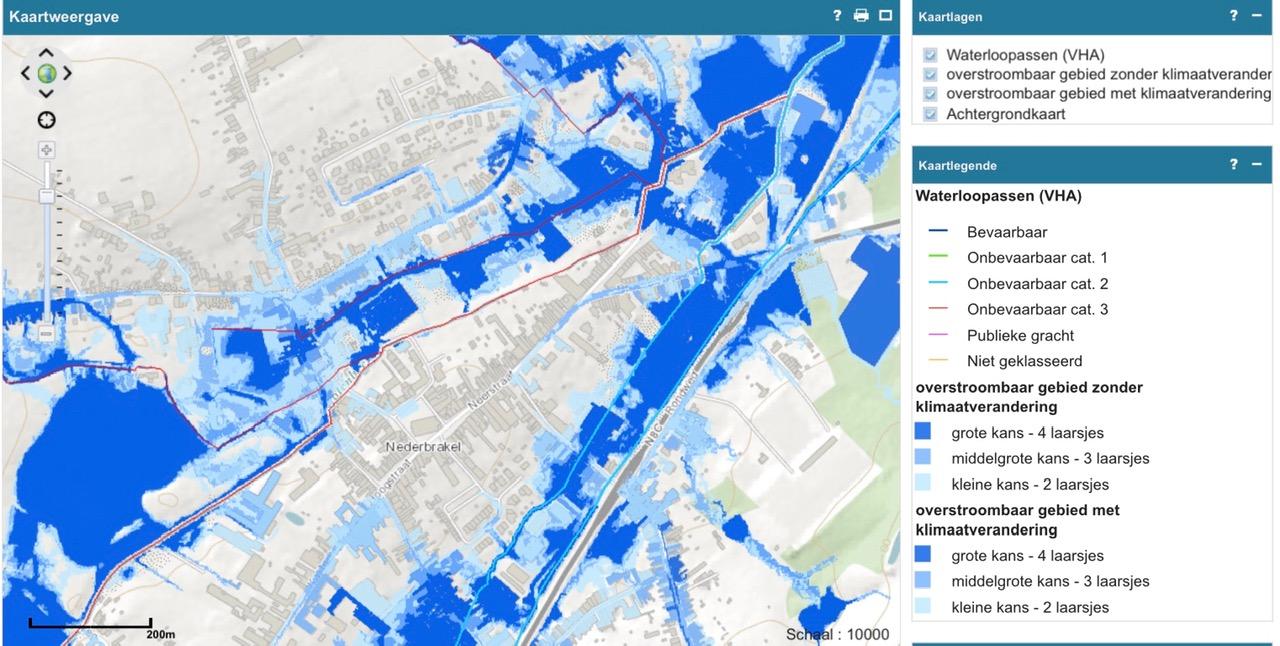Viewport: 1280px width, 646px height.
Task: Pan the map east with right arrow
Action: pyautogui.click(x=67, y=74)
